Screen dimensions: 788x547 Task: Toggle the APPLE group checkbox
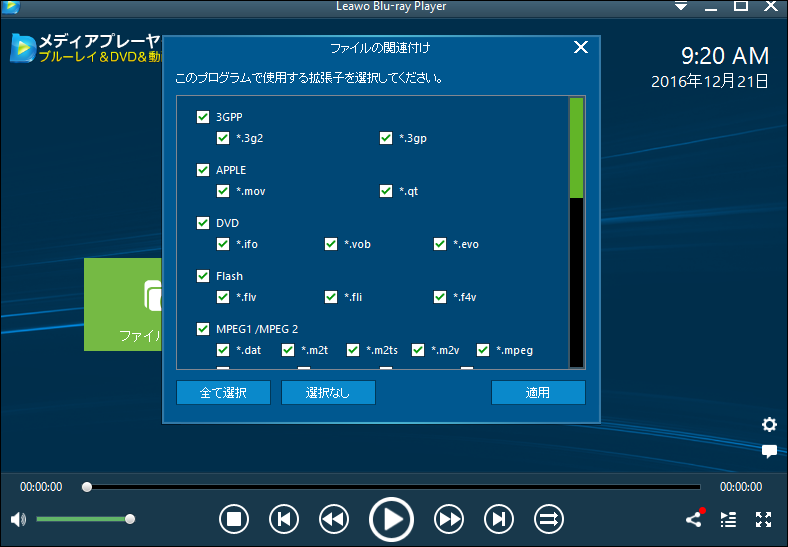coord(203,170)
